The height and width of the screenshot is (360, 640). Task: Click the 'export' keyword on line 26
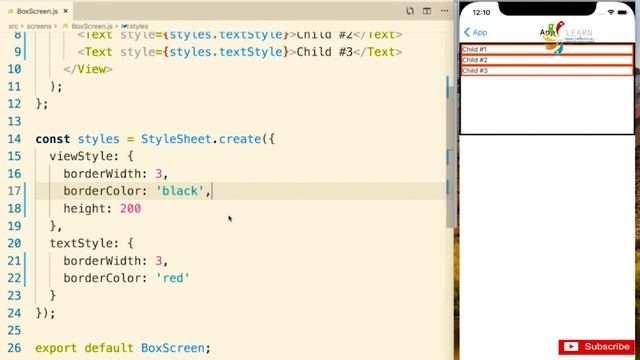[x=56, y=348]
